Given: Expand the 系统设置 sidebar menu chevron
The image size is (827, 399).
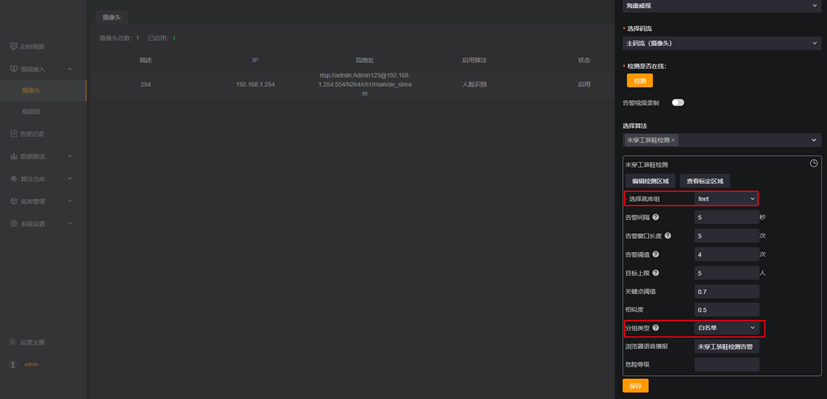Looking at the screenshot, I should pyautogui.click(x=70, y=223).
